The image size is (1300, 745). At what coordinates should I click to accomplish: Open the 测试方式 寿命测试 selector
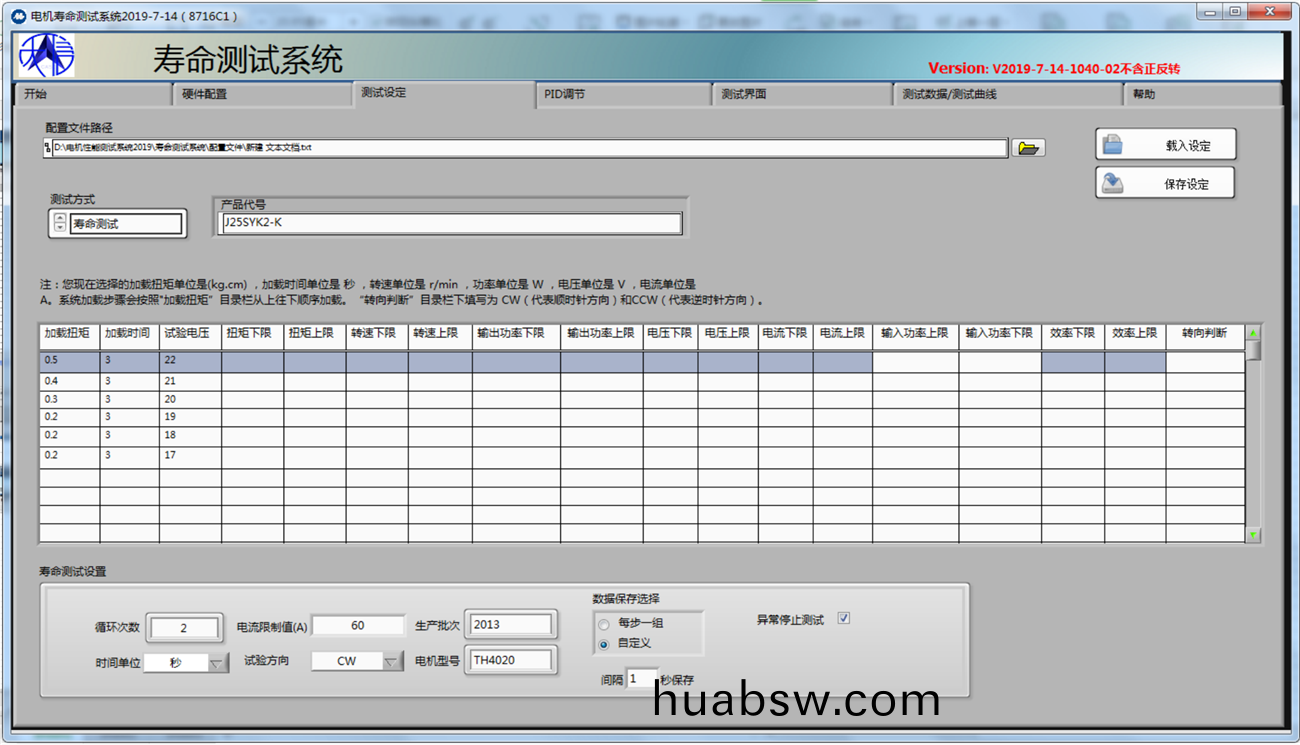(x=126, y=224)
